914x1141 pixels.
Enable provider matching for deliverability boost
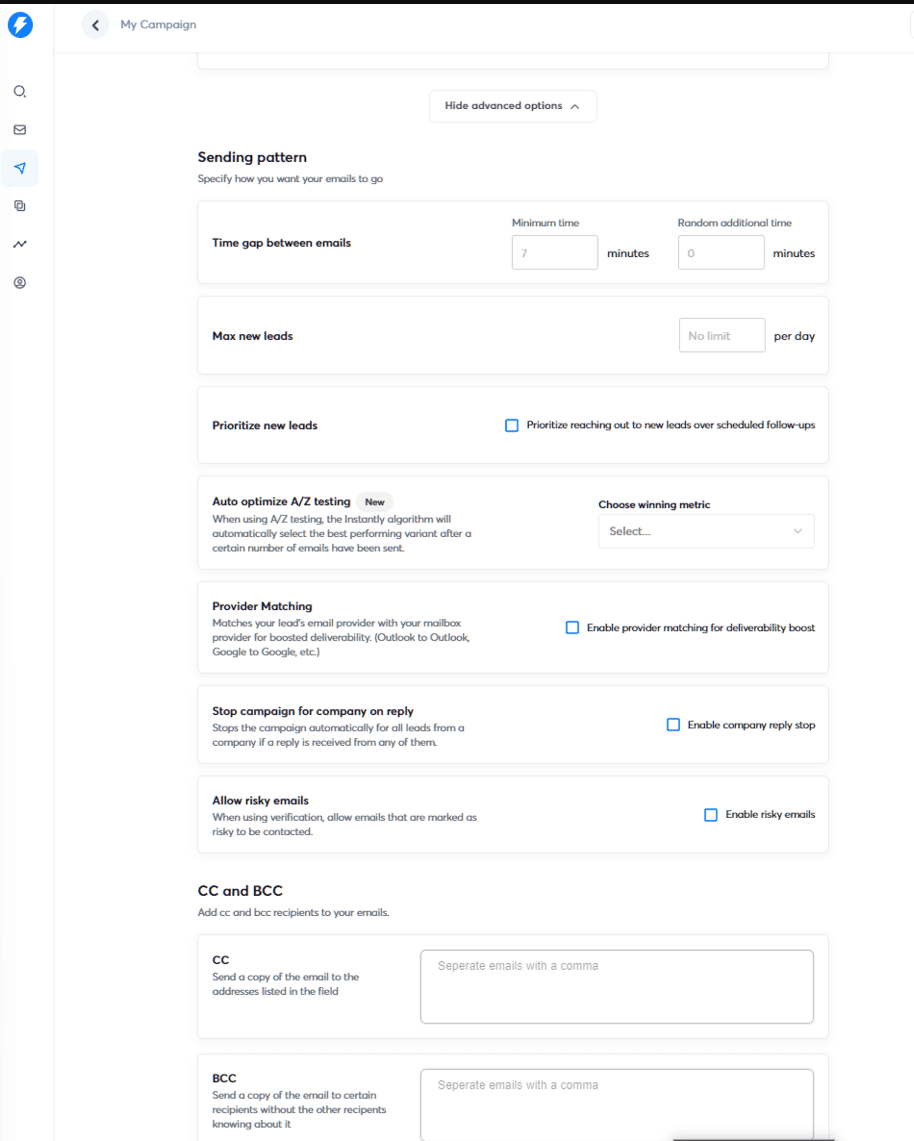[572, 627]
